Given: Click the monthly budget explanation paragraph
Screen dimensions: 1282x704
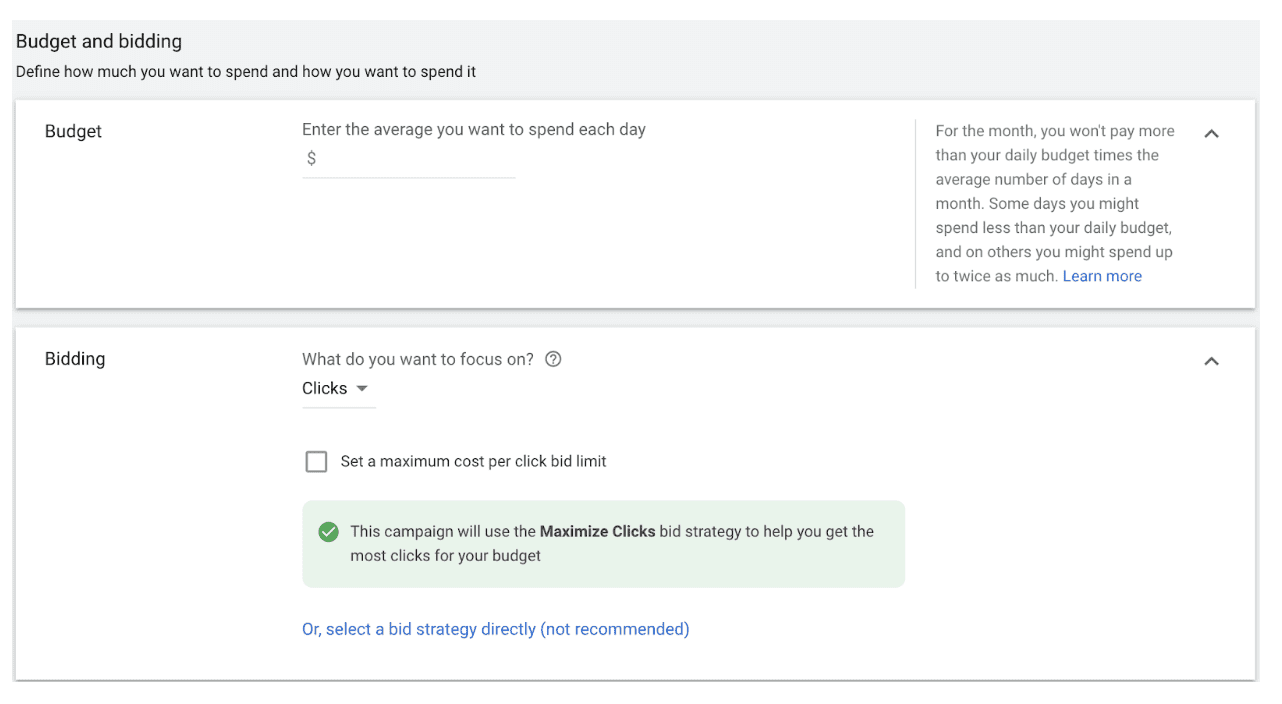Looking at the screenshot, I should [x=1055, y=203].
